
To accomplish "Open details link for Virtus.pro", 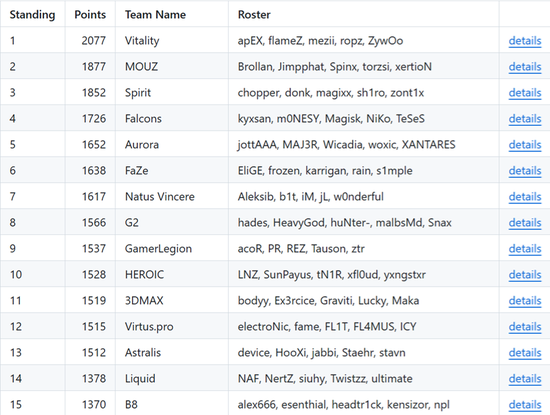I will click(x=525, y=327).
